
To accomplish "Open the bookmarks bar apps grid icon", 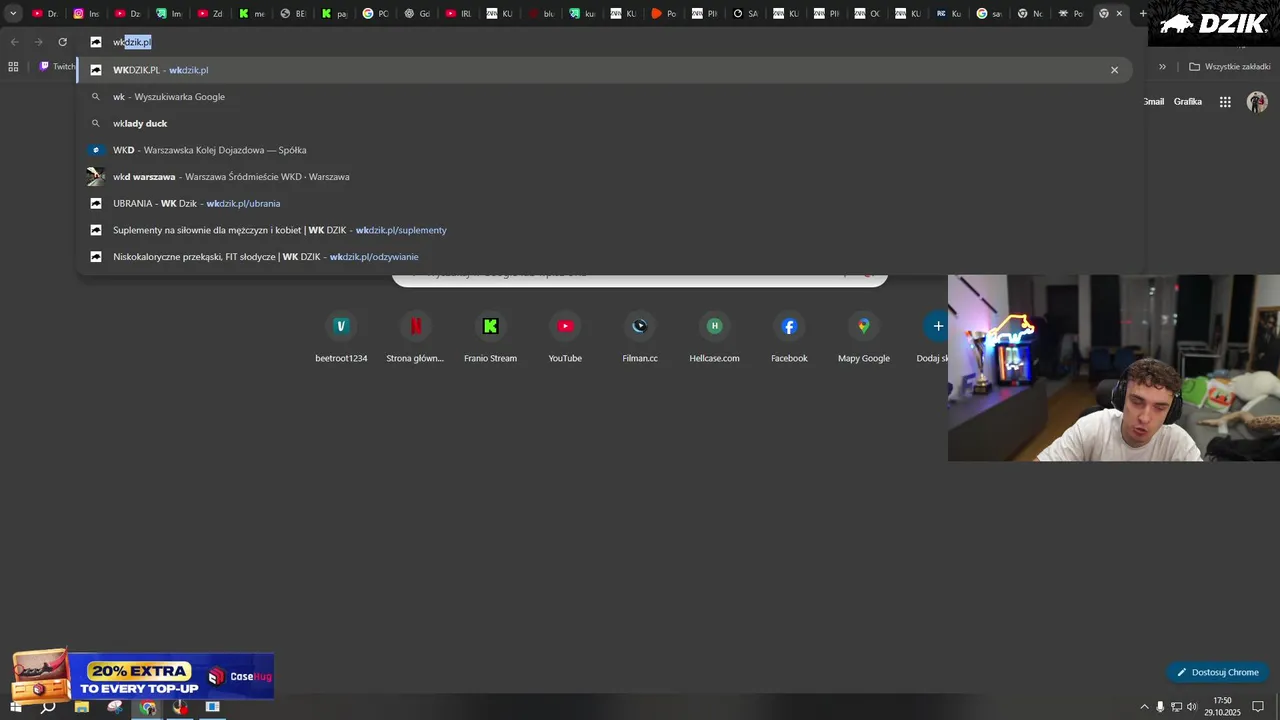I will coord(13,67).
